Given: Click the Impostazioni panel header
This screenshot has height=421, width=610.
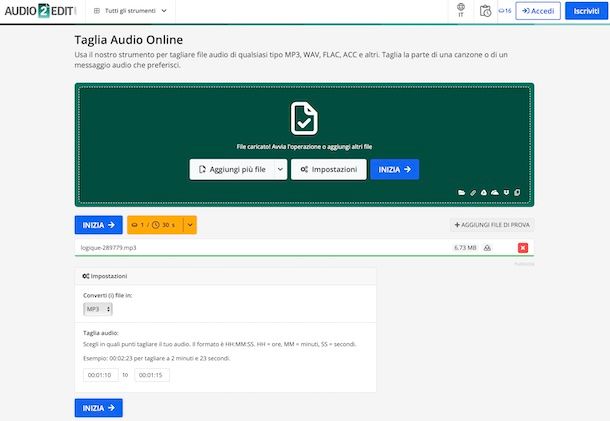Looking at the screenshot, I should point(225,276).
